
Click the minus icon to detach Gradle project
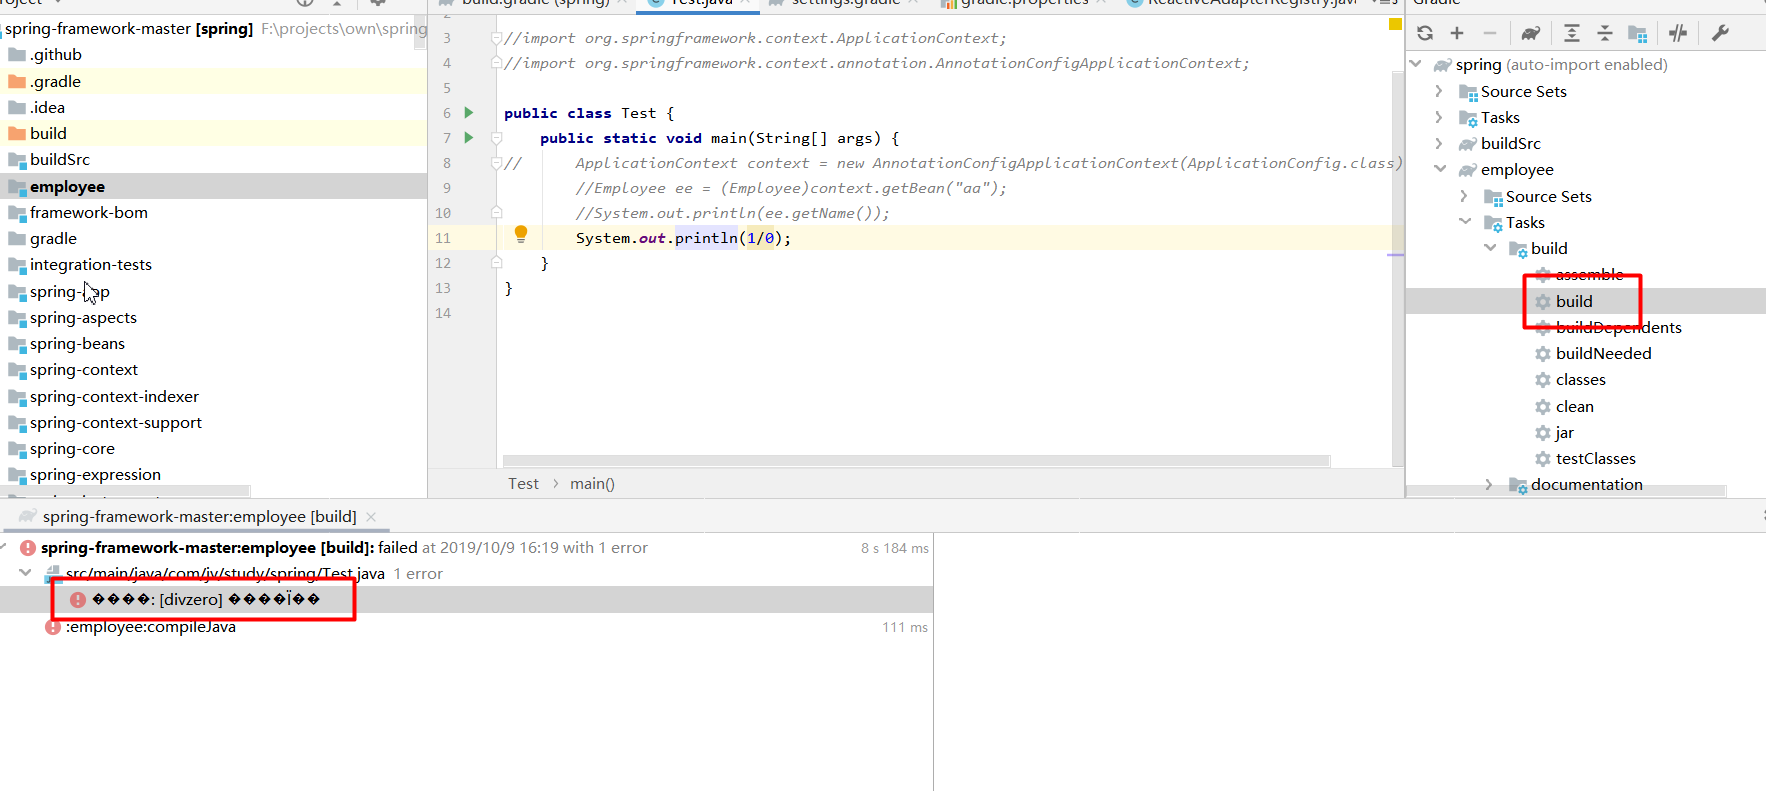(1489, 33)
